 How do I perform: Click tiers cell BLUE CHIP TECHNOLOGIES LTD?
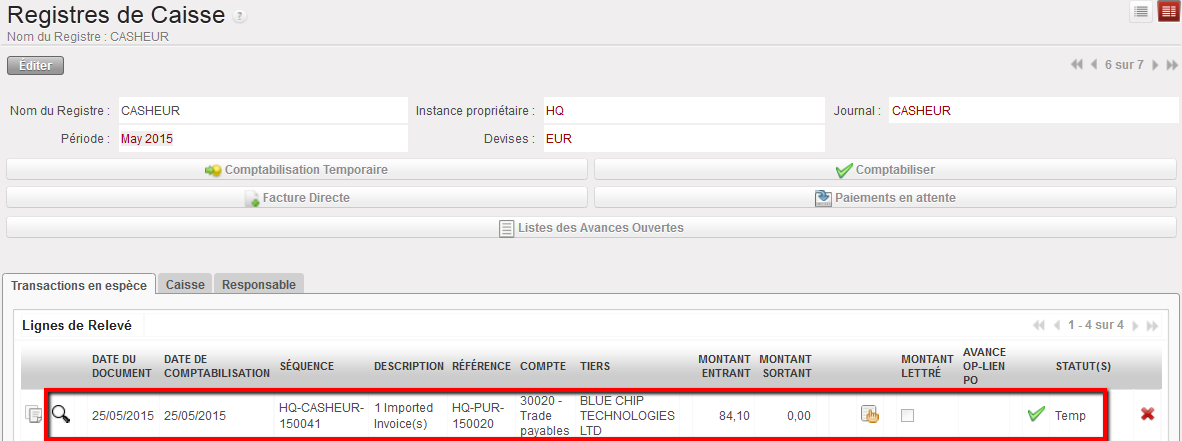(627, 415)
